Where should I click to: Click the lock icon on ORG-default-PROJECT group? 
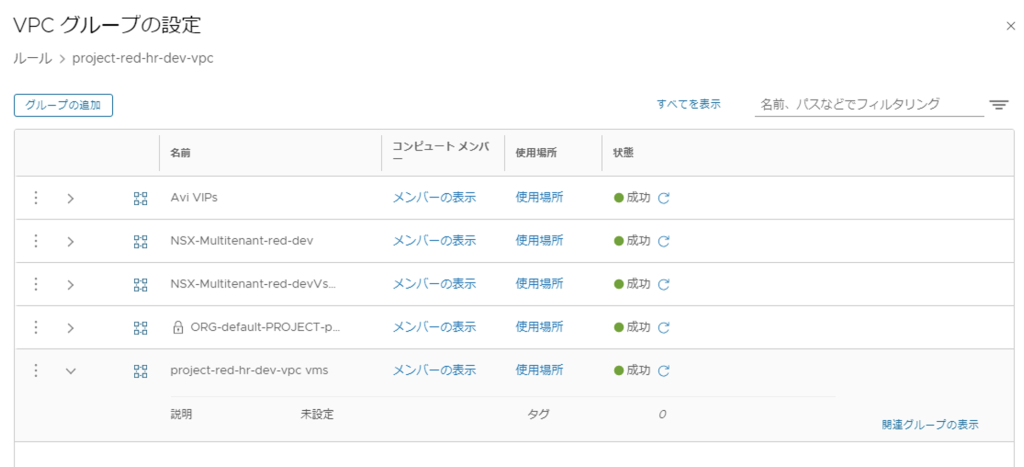click(x=178, y=327)
